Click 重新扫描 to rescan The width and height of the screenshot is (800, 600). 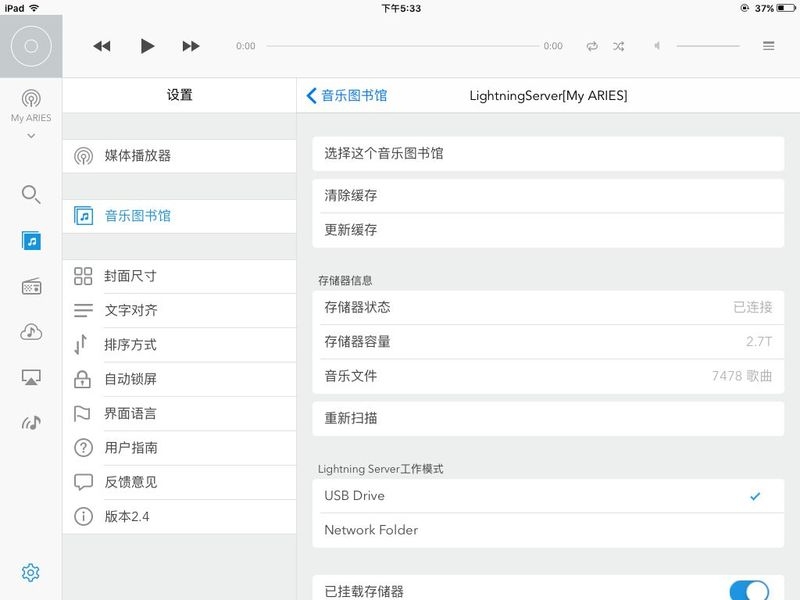548,418
